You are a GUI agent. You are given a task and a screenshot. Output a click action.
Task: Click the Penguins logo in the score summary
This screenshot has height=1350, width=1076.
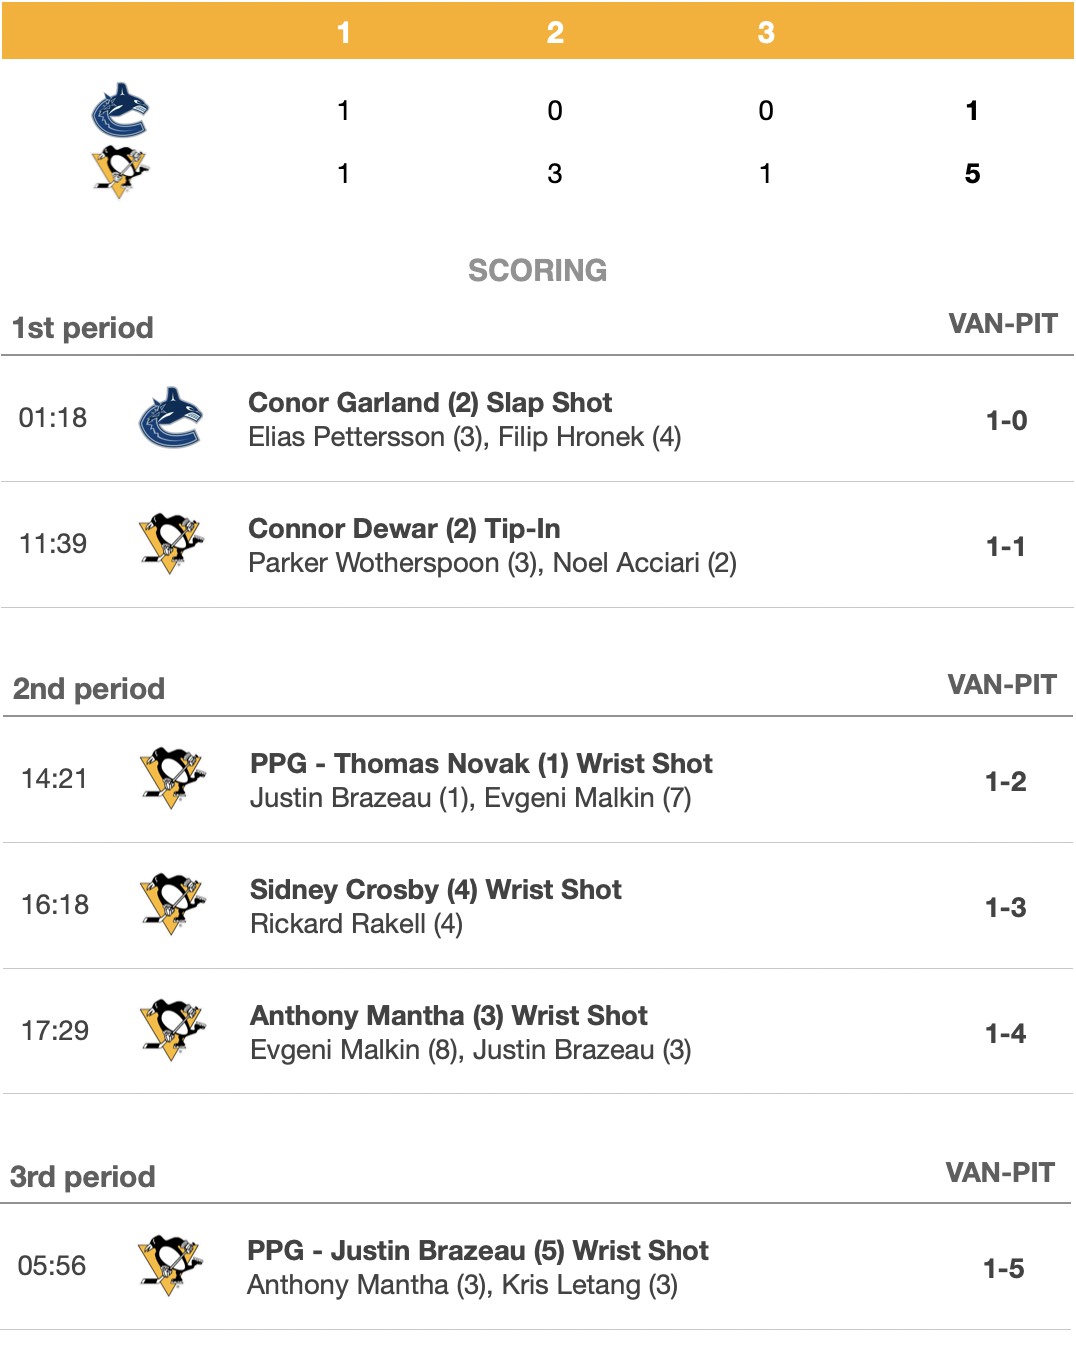point(120,172)
